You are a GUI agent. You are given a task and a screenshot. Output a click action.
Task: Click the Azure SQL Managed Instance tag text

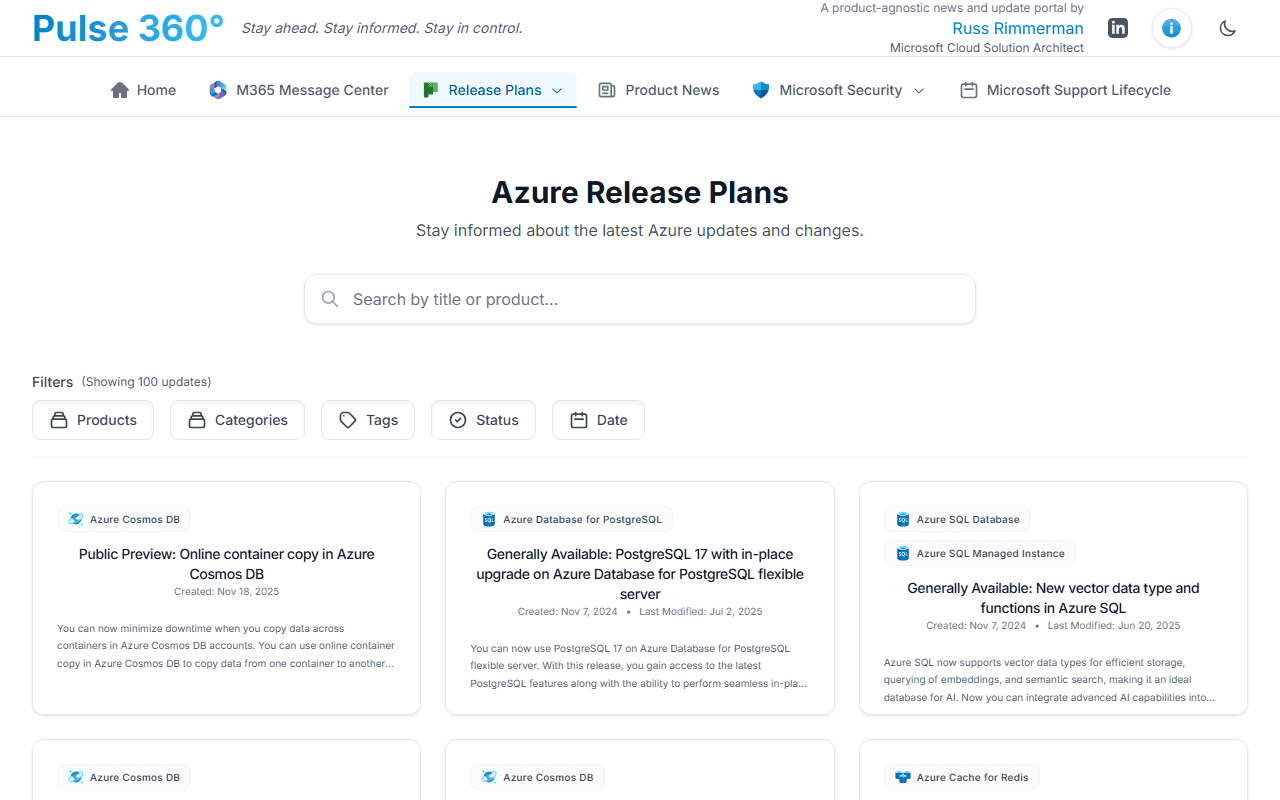992,553
